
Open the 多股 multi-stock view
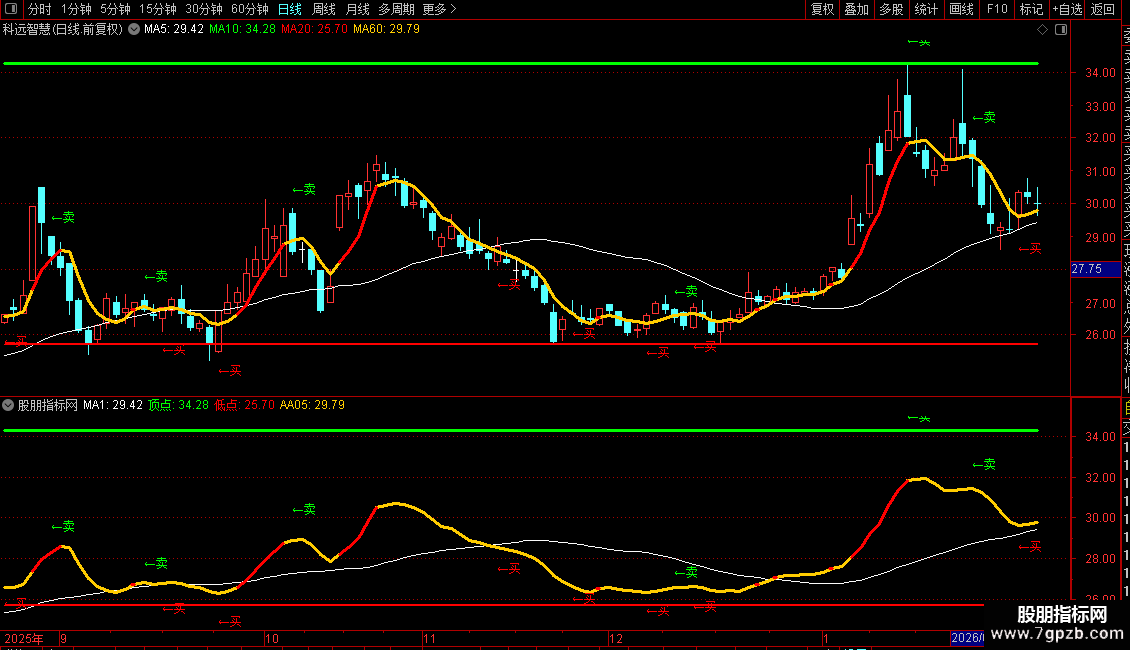click(891, 9)
